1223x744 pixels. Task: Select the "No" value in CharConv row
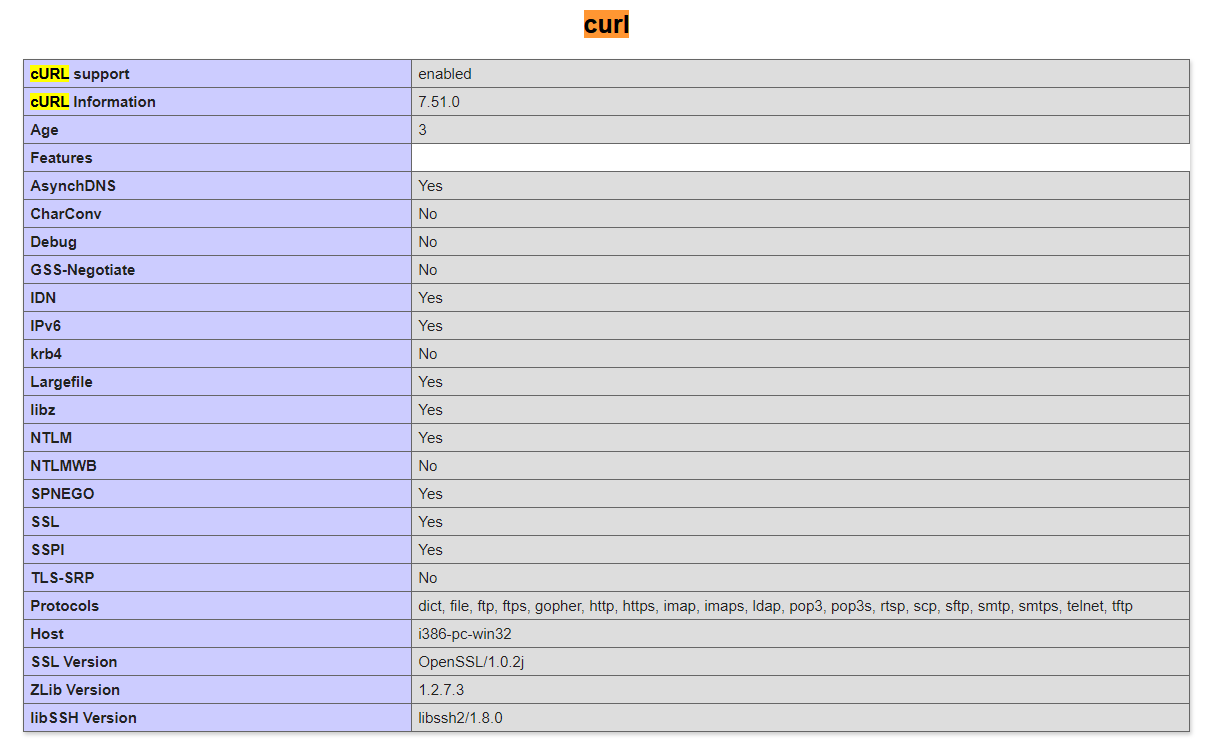[x=428, y=214]
